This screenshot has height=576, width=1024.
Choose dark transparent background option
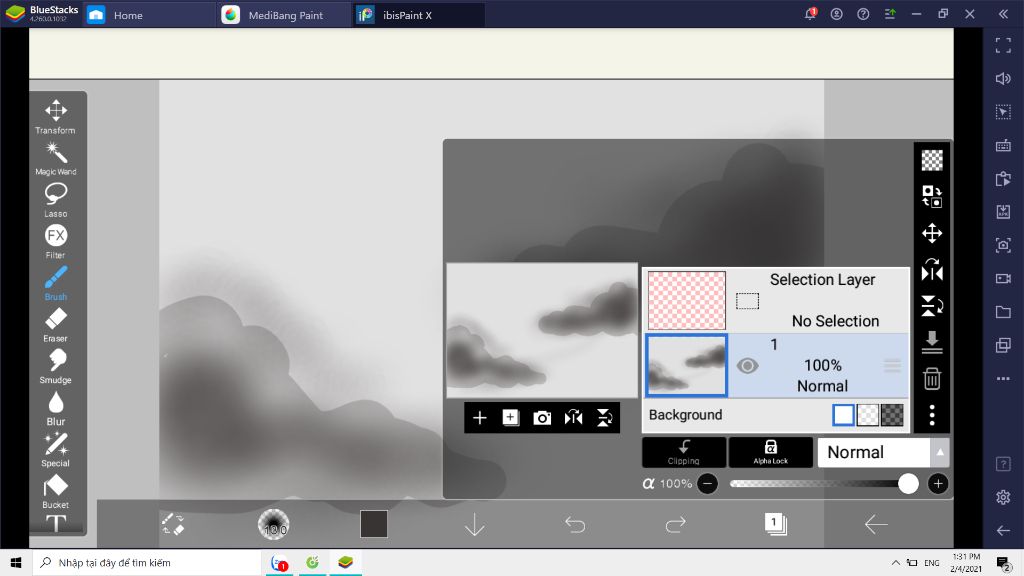tap(892, 415)
